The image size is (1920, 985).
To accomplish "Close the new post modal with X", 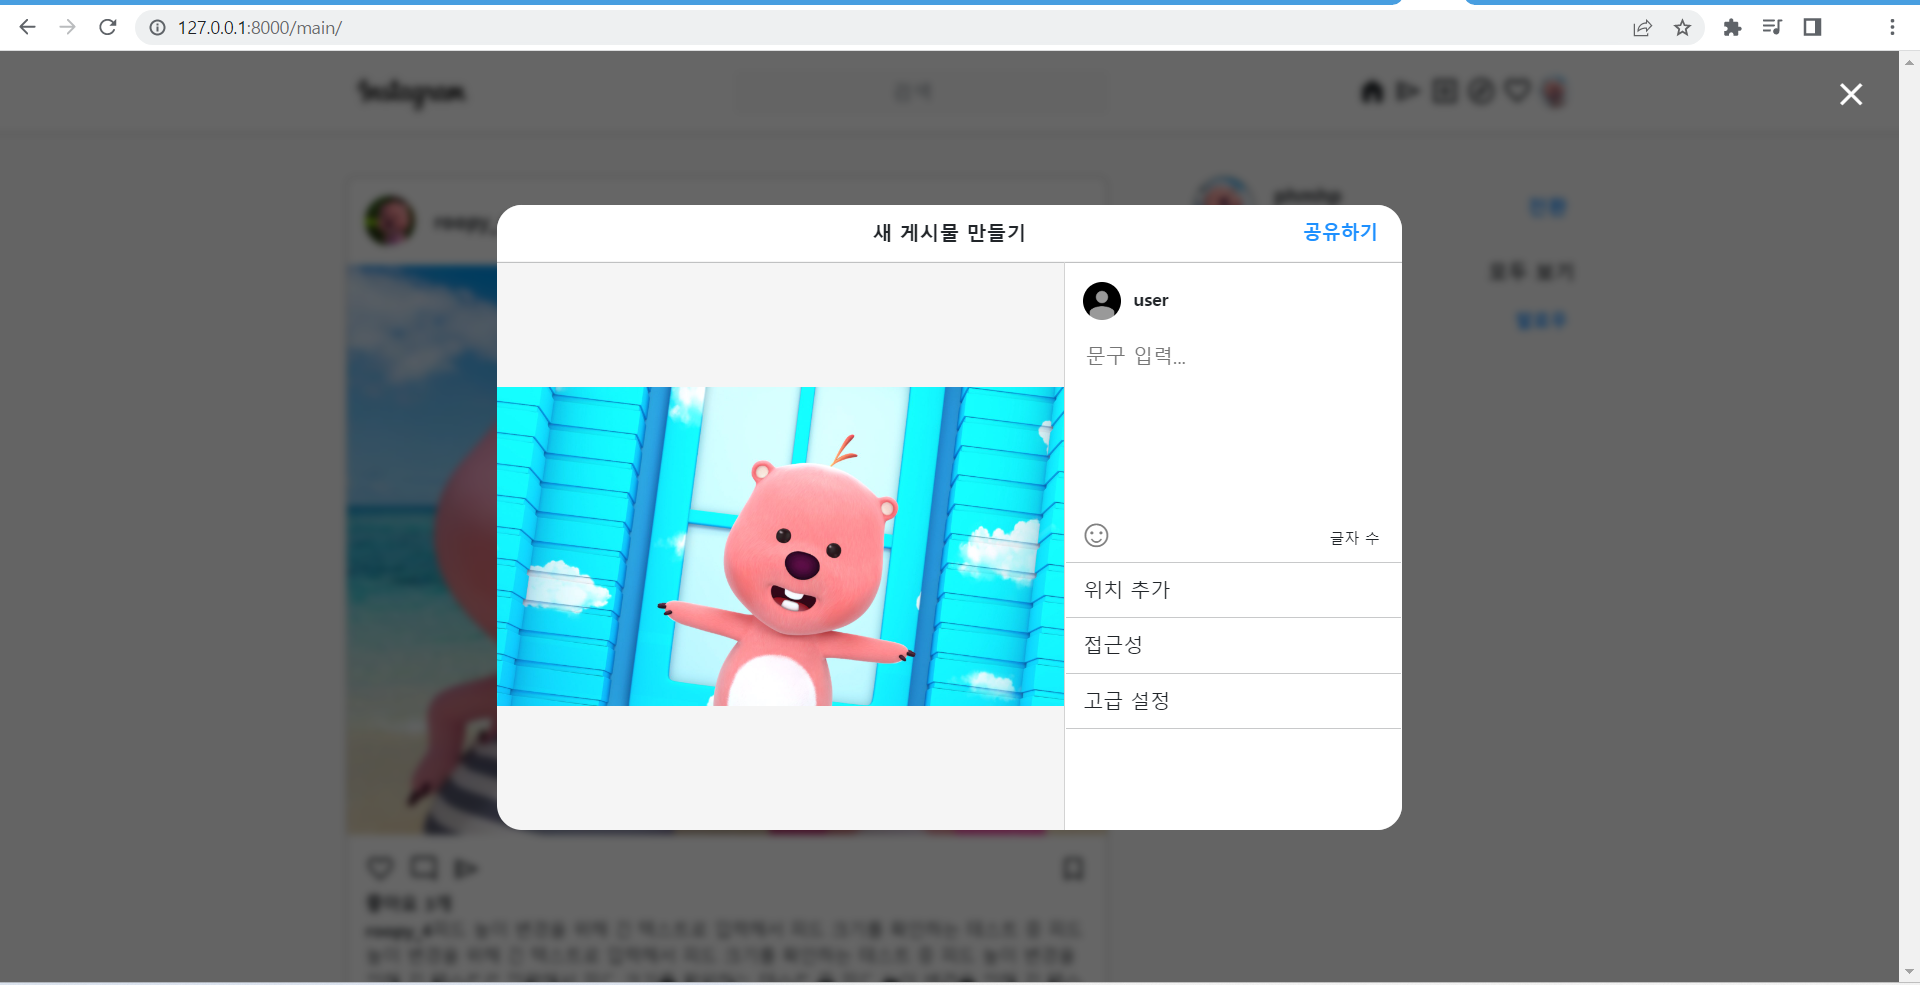I will click(1851, 94).
